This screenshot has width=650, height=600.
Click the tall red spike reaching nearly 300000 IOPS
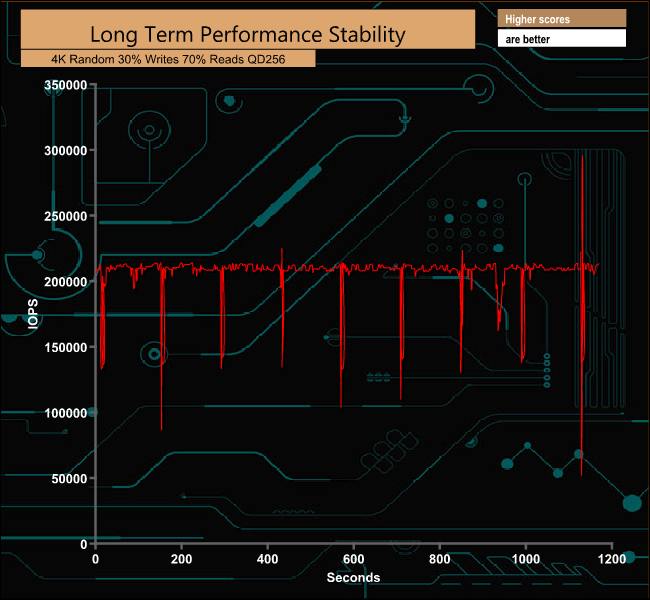(582, 207)
